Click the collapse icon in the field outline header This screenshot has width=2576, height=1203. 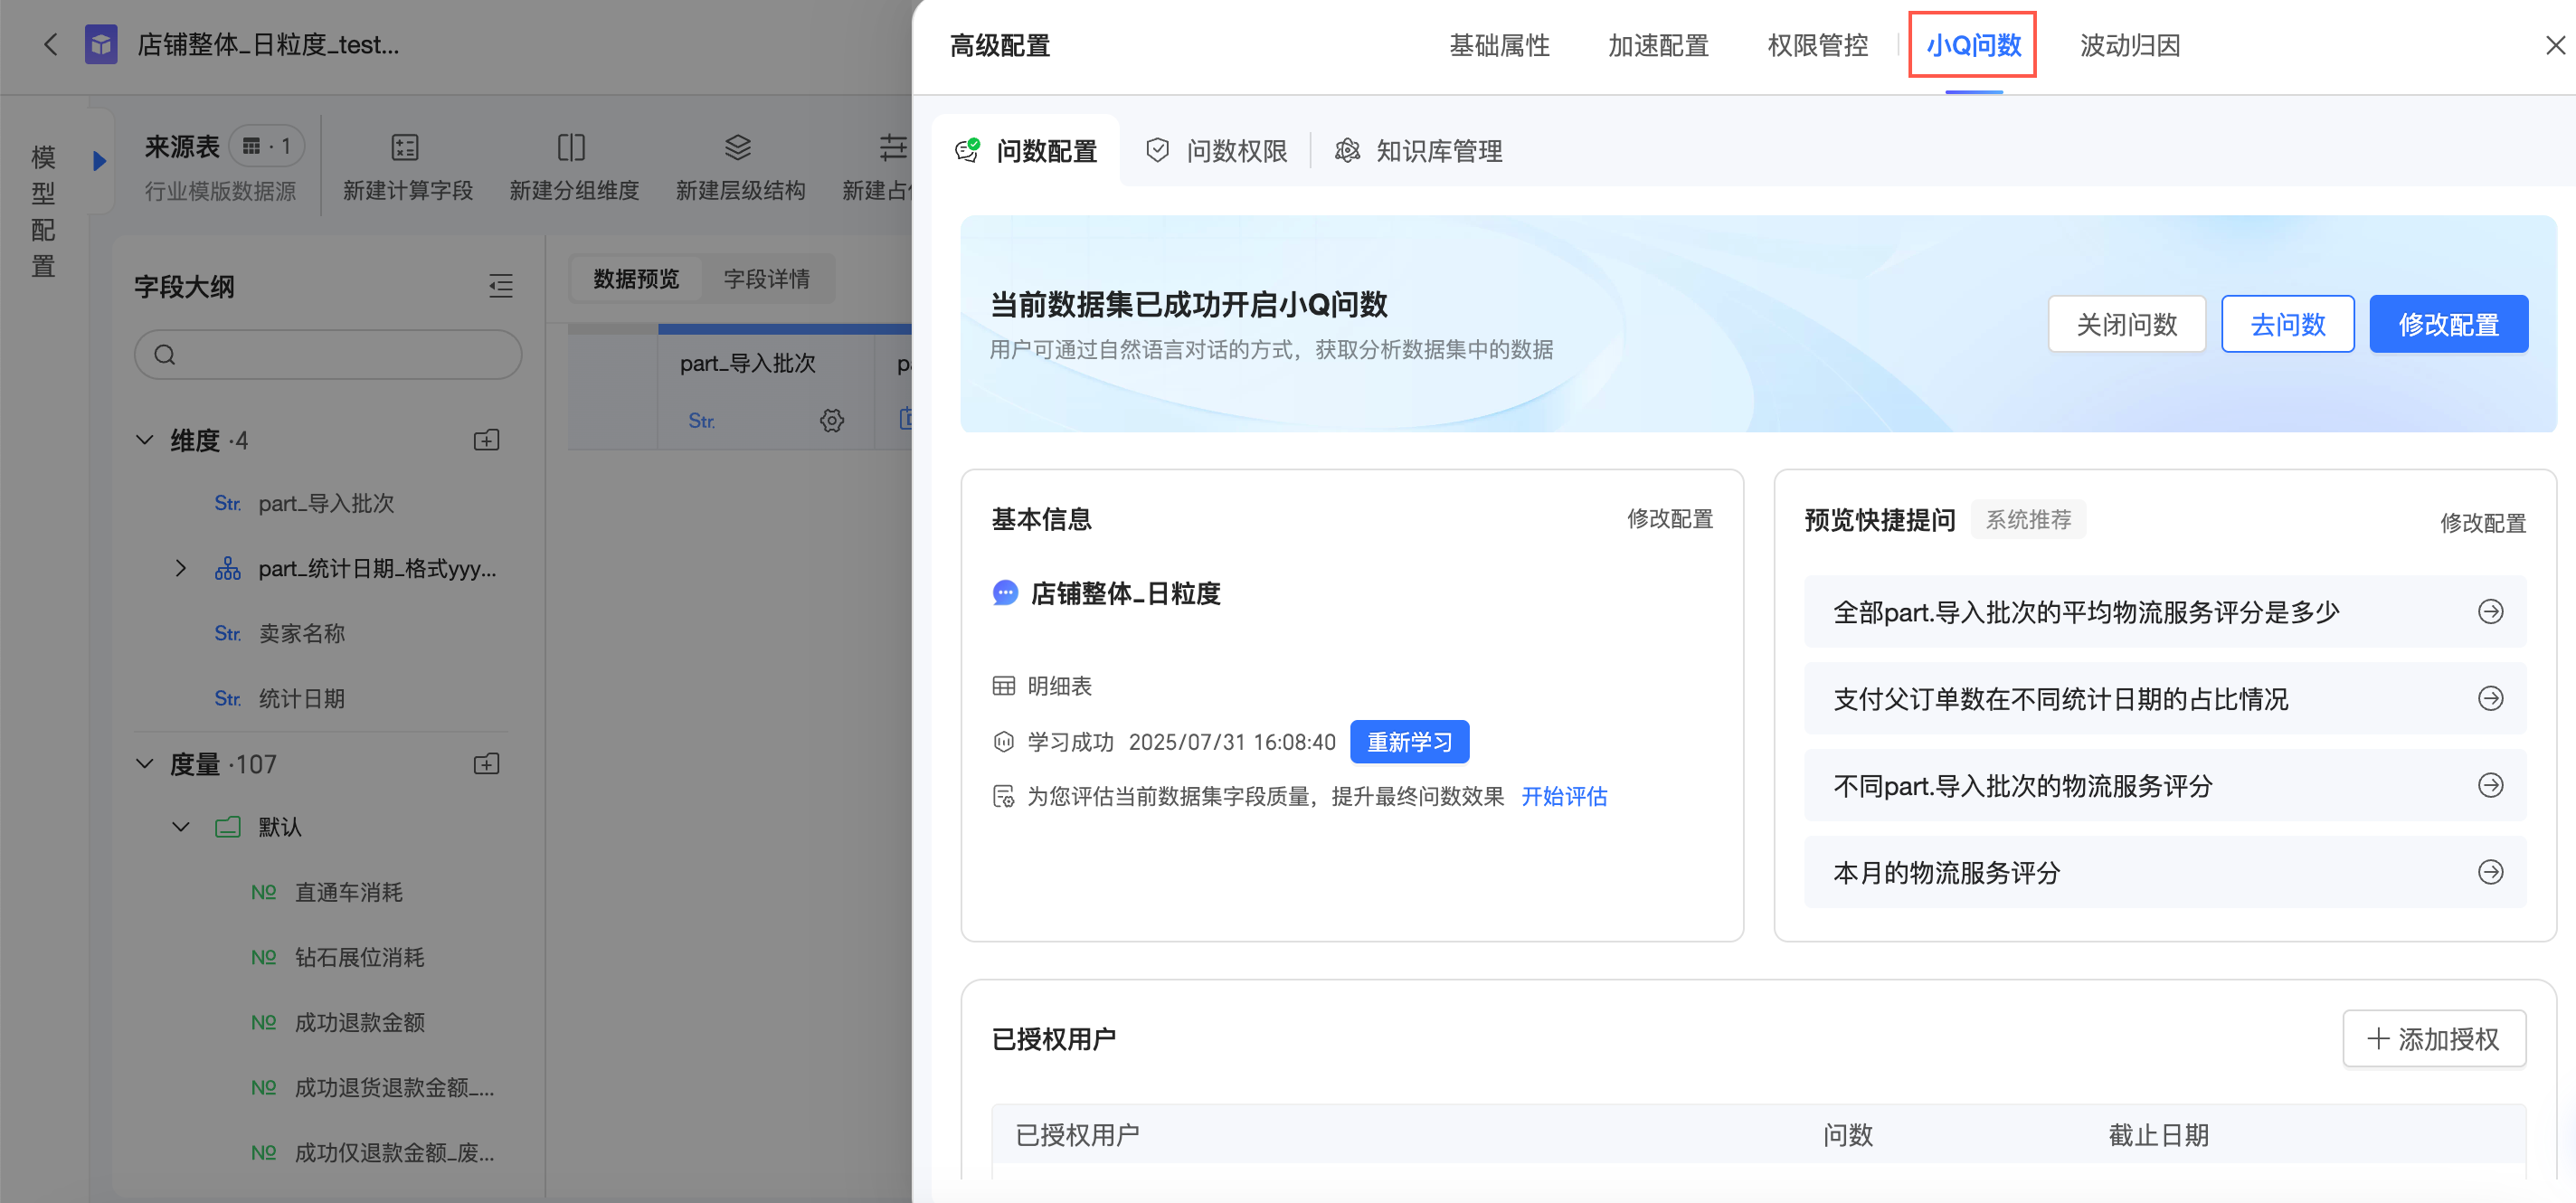pyautogui.click(x=500, y=287)
